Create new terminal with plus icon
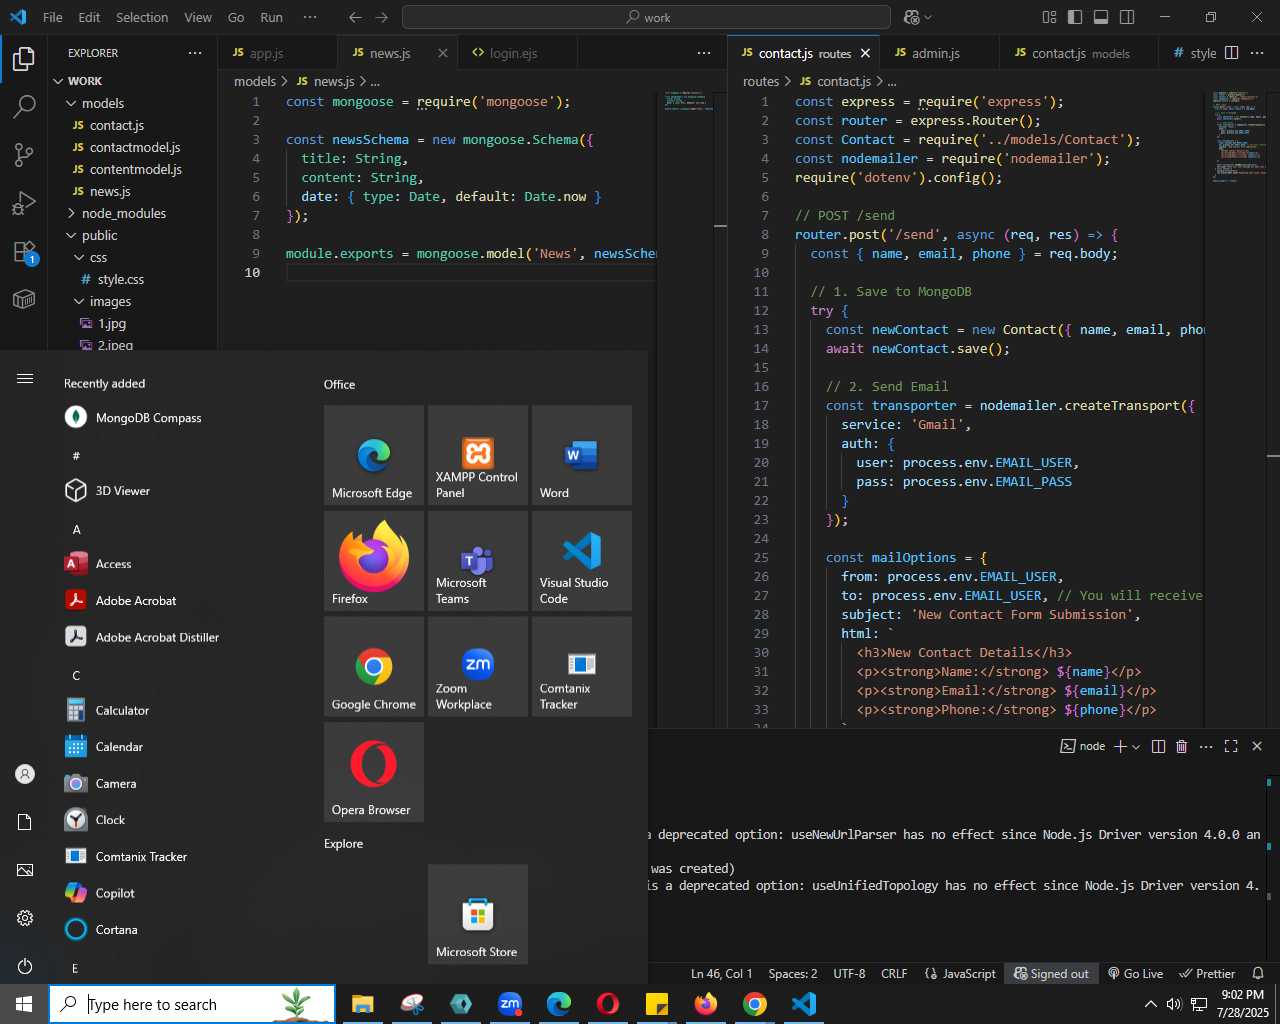Viewport: 1280px width, 1024px height. pos(1120,746)
